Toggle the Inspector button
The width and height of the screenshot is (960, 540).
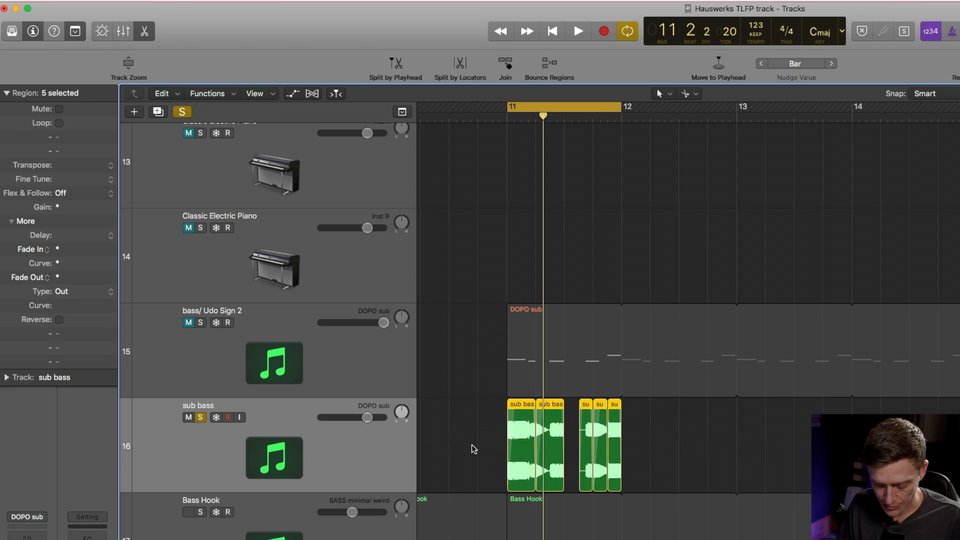[x=33, y=31]
